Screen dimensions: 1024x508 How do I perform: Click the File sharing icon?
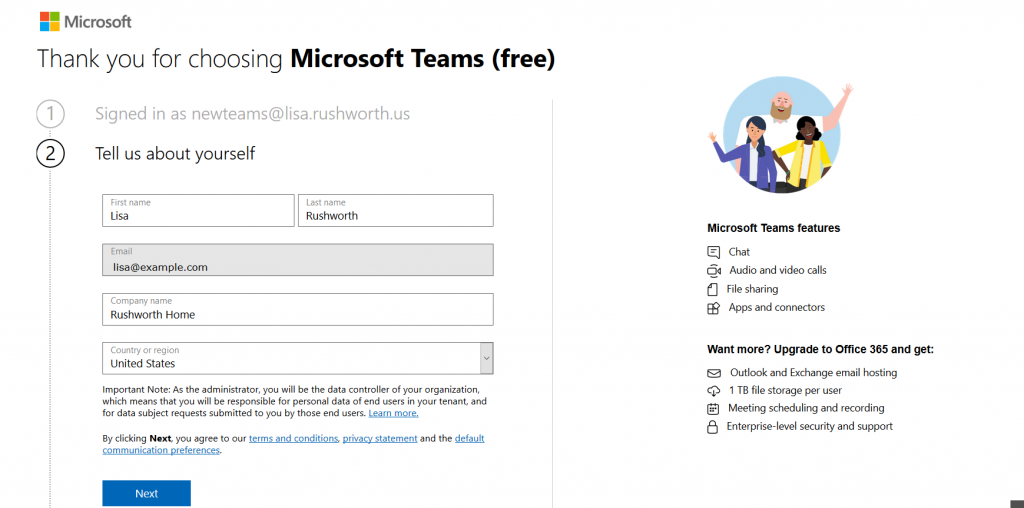pos(712,289)
